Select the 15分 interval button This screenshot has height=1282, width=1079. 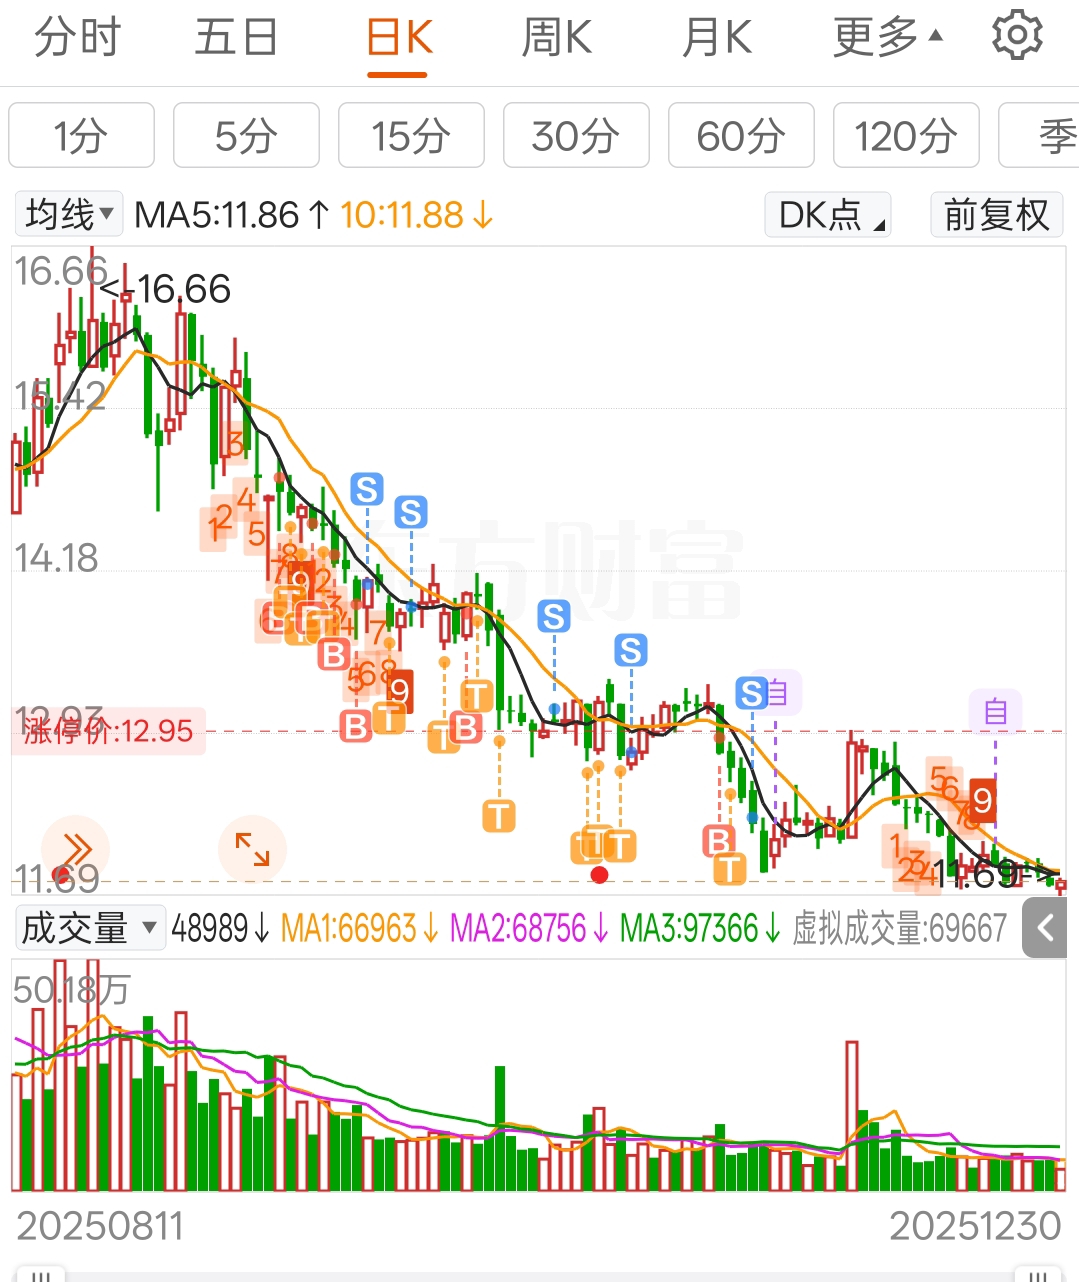411,135
